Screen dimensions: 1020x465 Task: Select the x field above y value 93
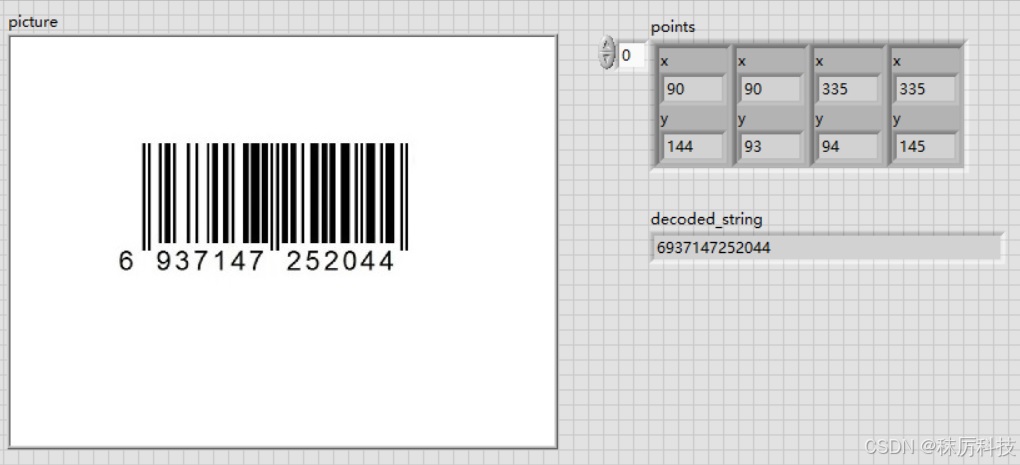(770, 89)
